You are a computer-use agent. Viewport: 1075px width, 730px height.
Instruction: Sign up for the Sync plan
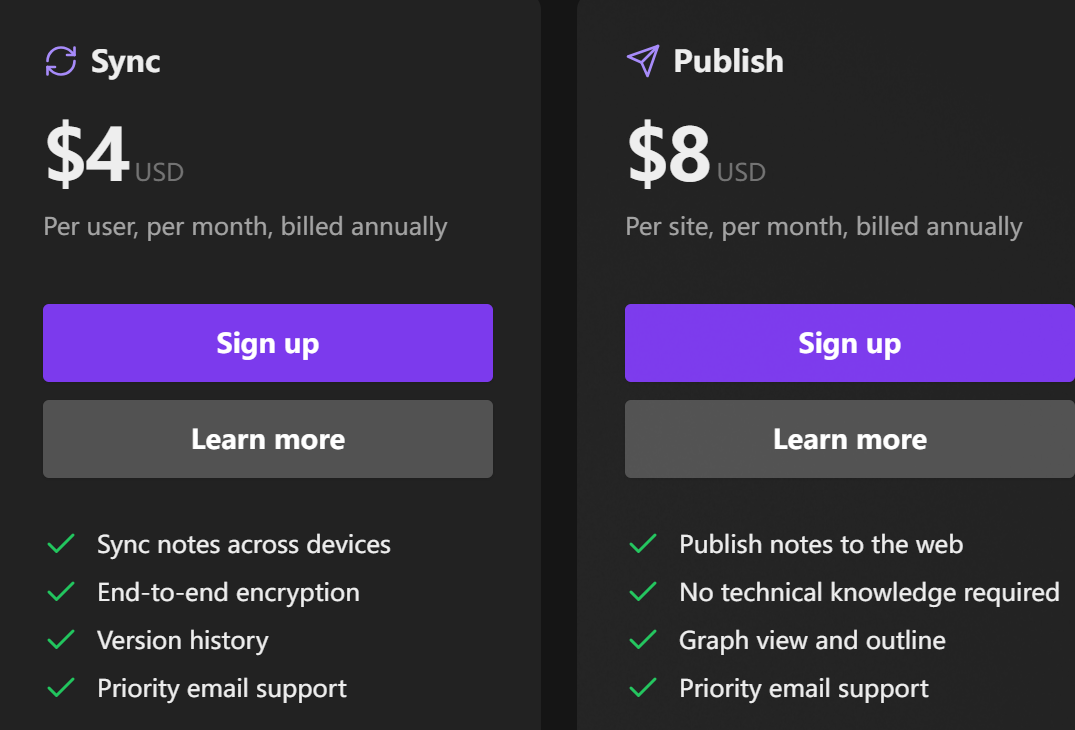268,343
